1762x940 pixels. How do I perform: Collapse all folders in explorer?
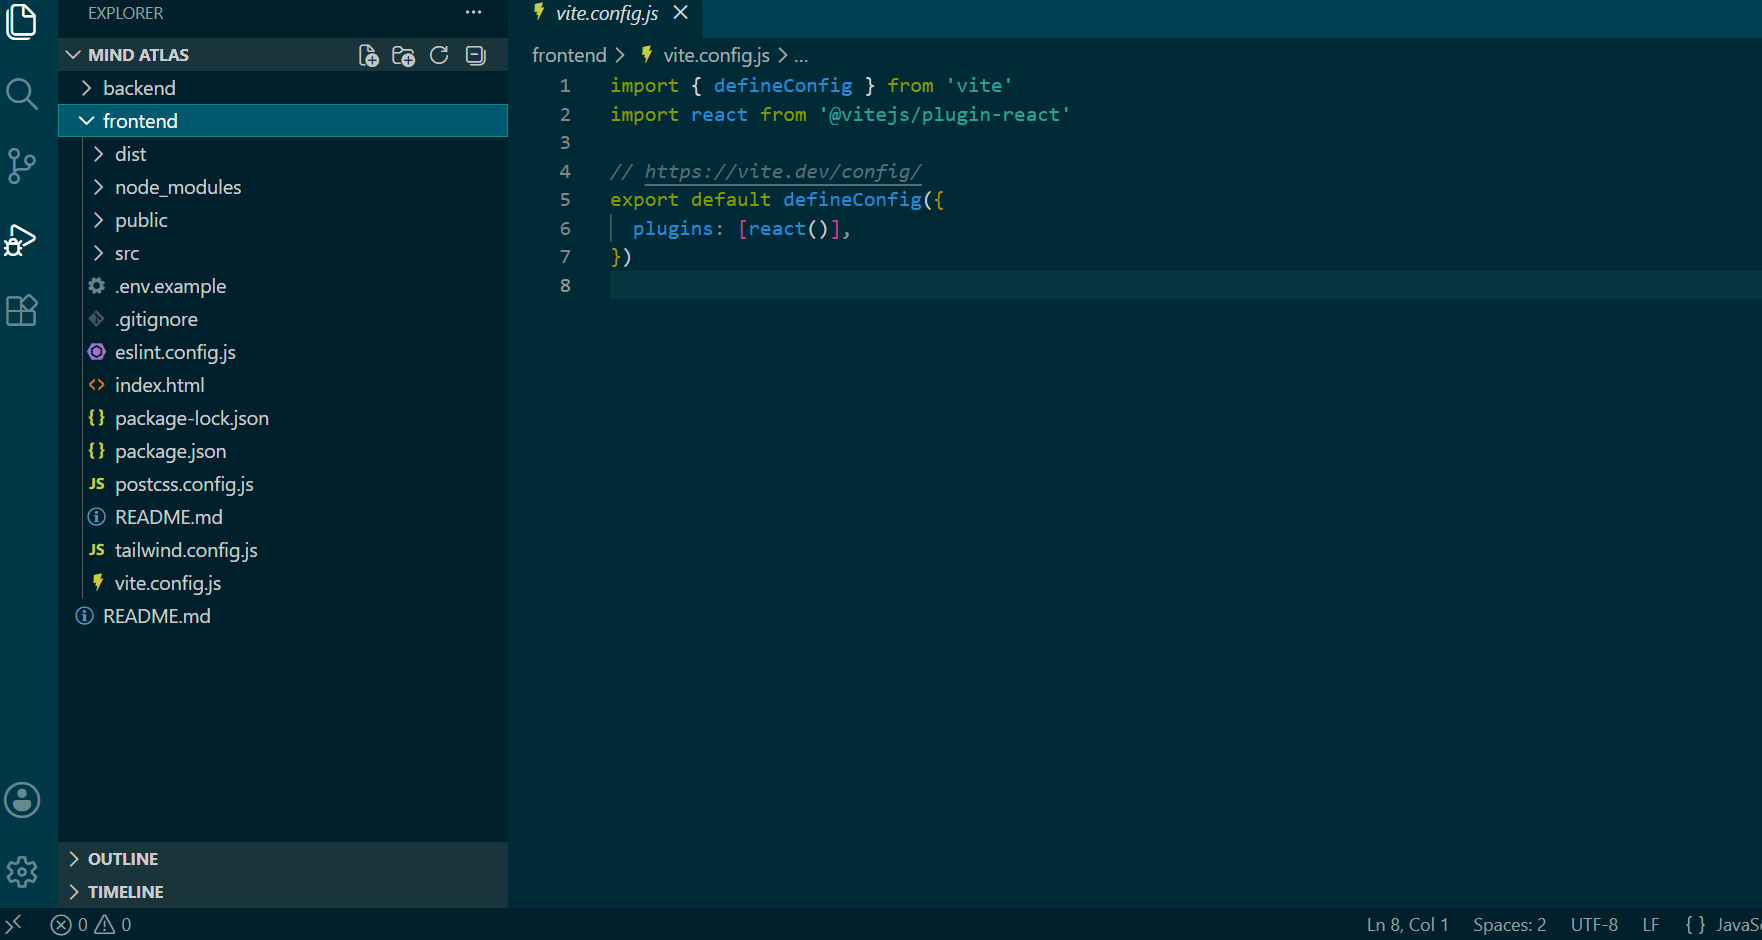(476, 55)
